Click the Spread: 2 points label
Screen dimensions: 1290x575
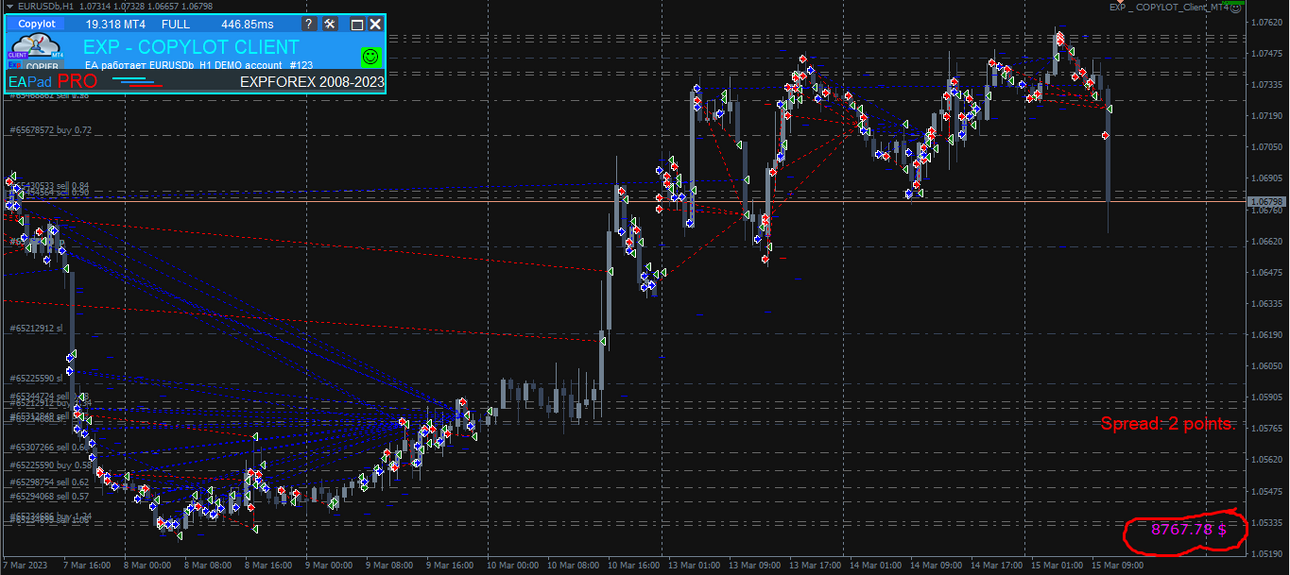coord(1168,424)
